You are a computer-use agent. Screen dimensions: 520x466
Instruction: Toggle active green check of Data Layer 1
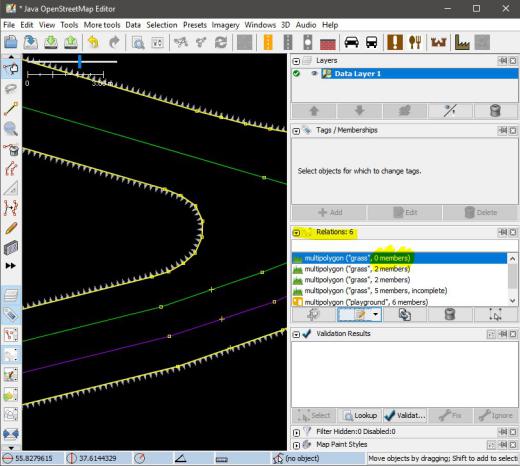296,73
